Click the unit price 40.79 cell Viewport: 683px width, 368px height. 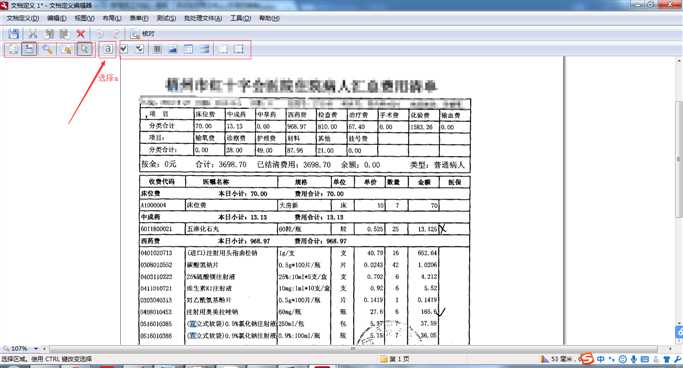(375, 253)
